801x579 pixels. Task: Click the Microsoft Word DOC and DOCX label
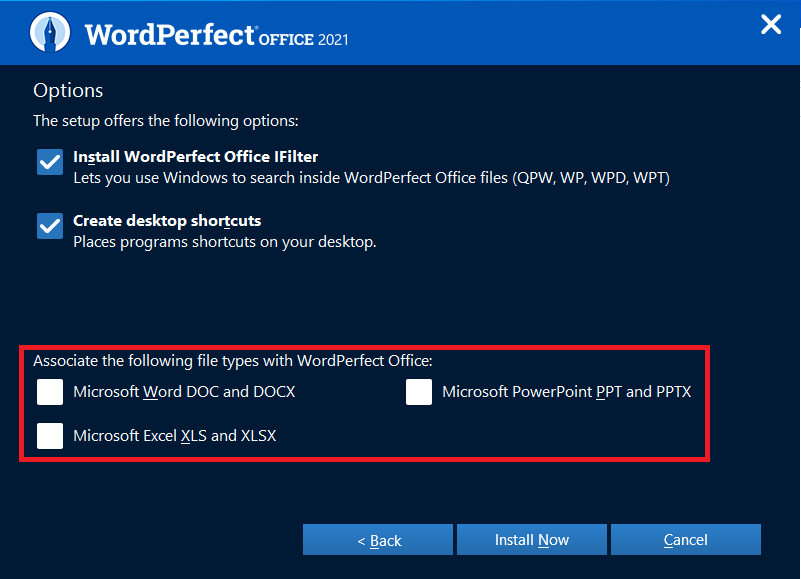pyautogui.click(x=183, y=392)
